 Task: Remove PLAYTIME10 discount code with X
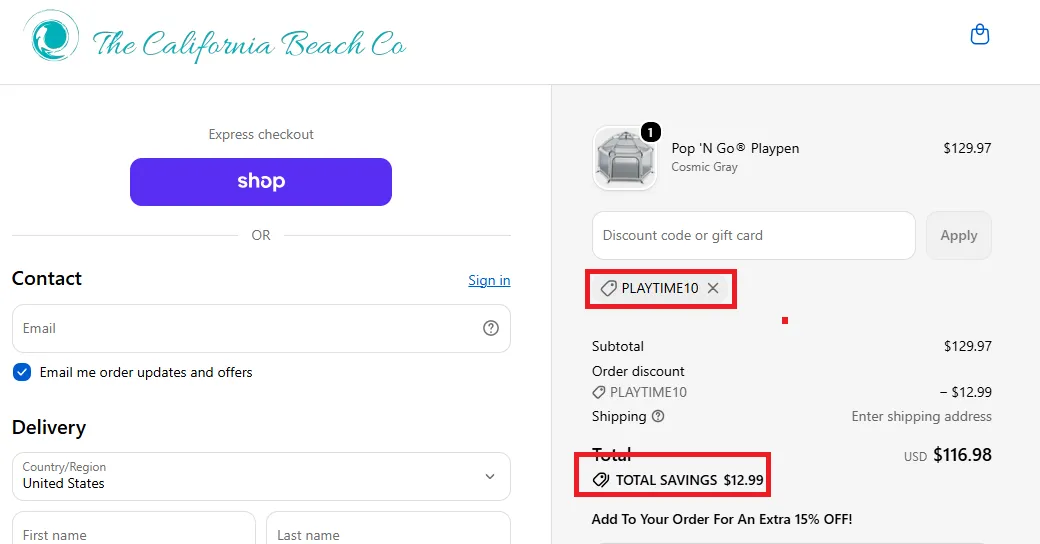[713, 288]
